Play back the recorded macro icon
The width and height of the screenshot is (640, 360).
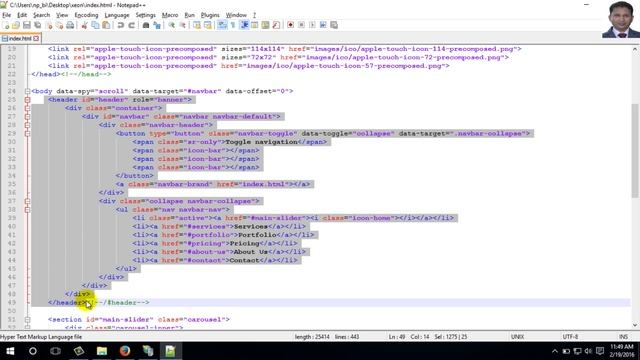[312, 25]
